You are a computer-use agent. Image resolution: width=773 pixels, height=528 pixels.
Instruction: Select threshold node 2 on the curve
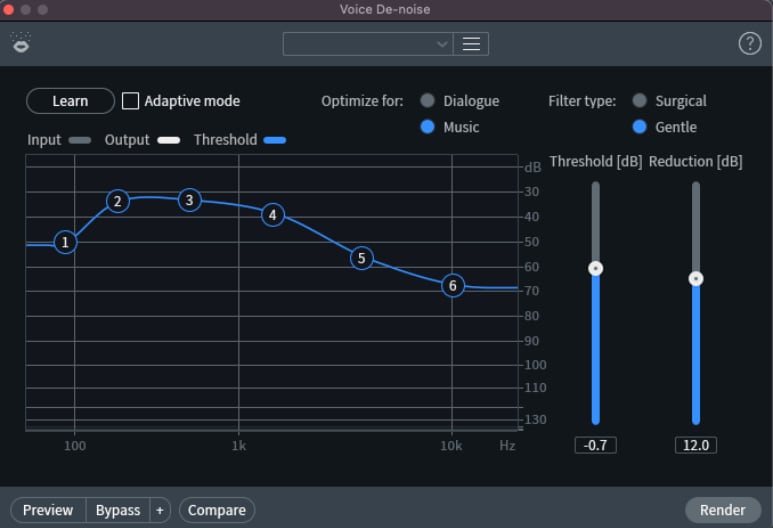click(117, 201)
